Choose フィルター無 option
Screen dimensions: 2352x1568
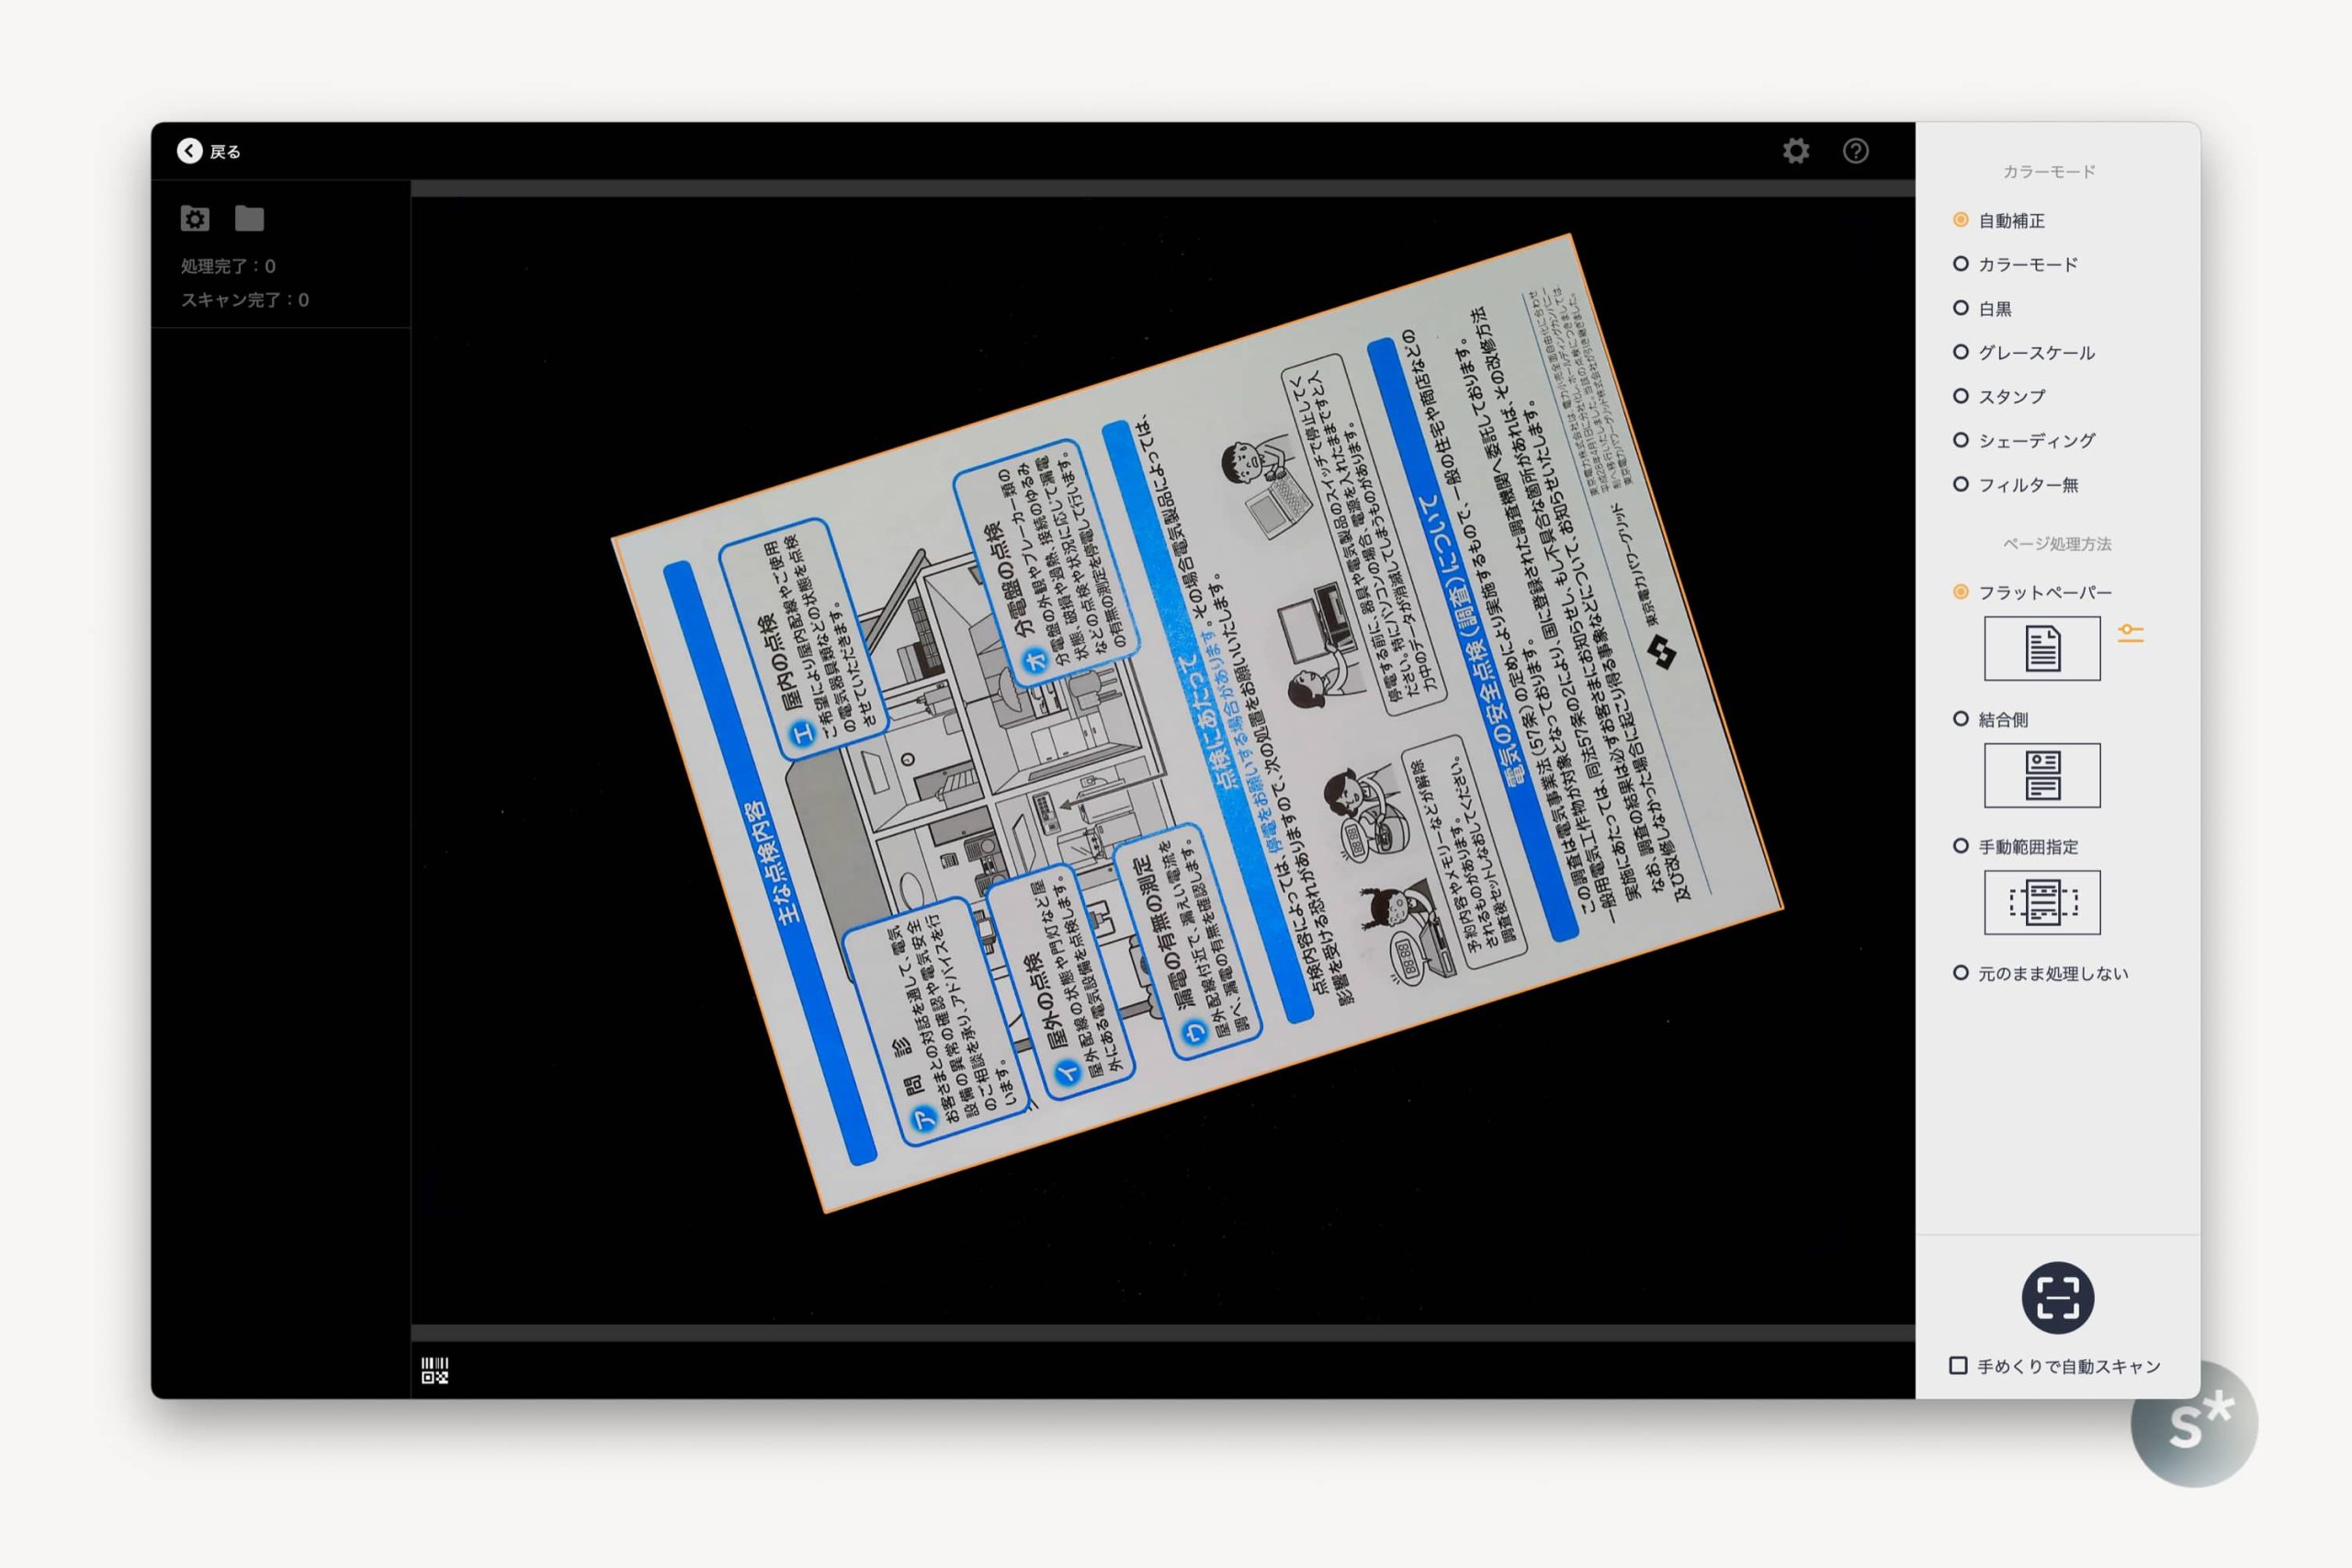(1960, 484)
